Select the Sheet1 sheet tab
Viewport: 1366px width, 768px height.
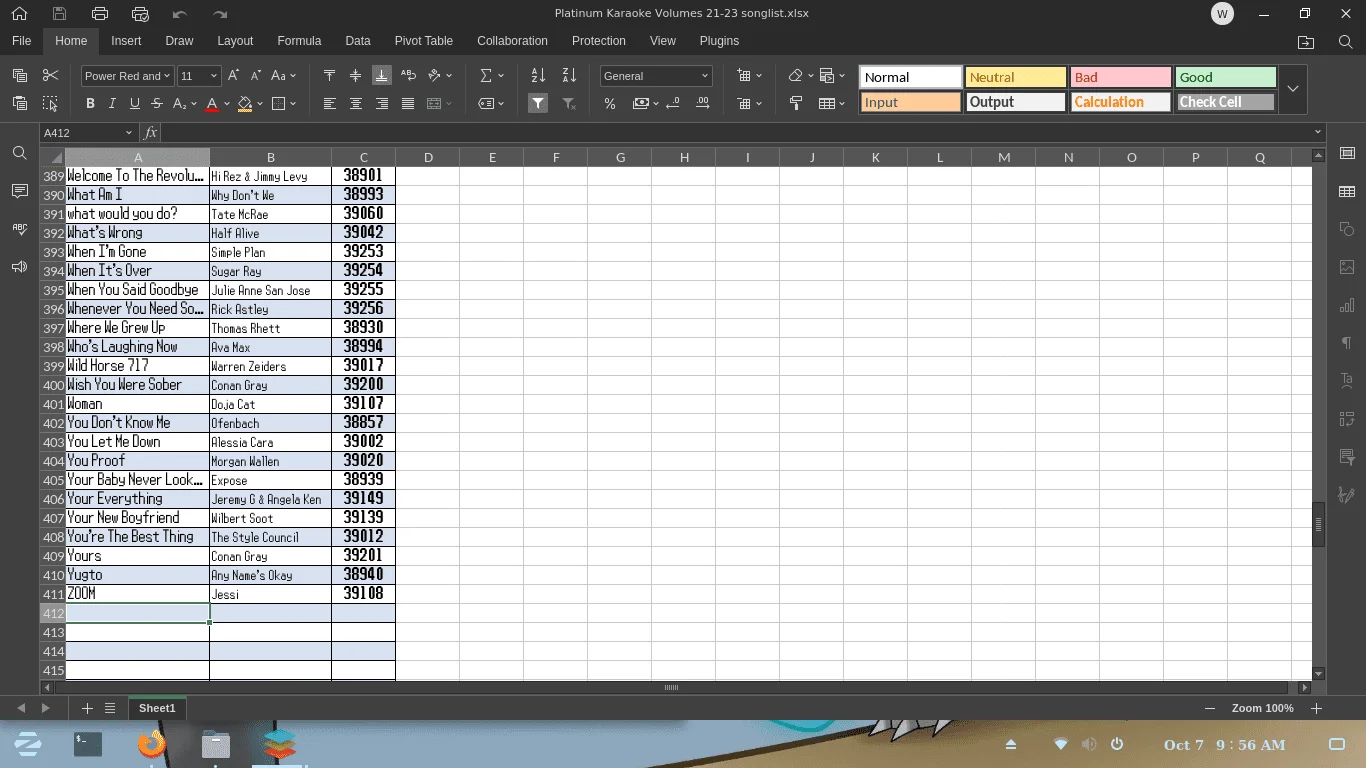[x=157, y=708]
